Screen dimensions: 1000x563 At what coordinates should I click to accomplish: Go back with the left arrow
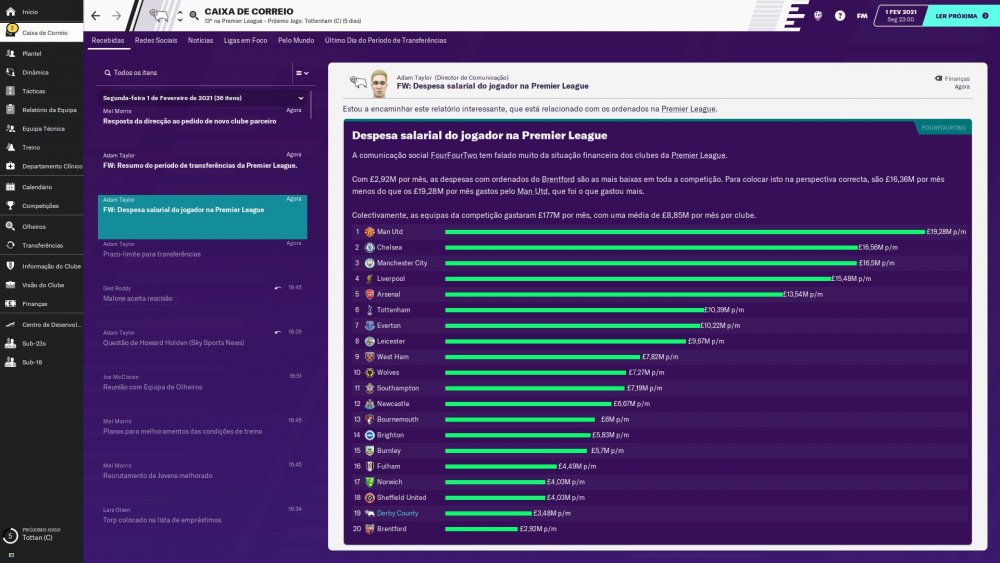[96, 15]
